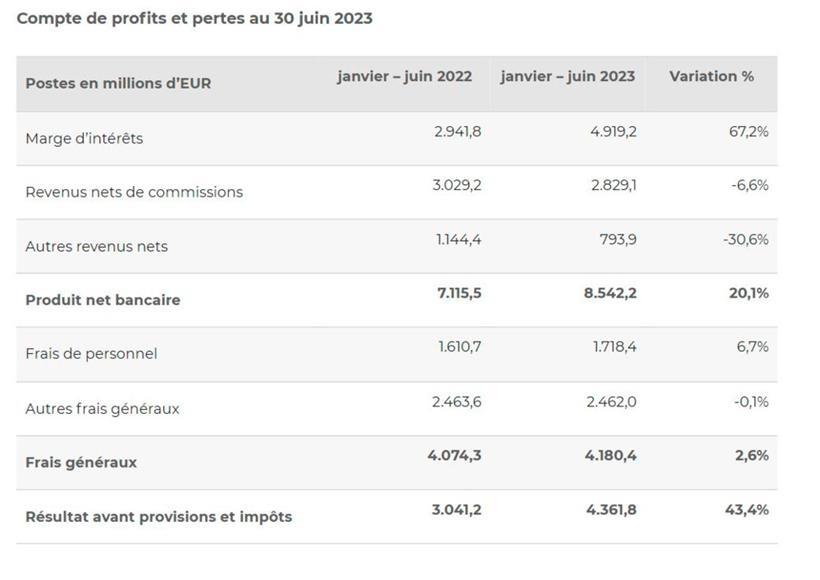Select 'Résultat avant provisions et impôts' row label
The image size is (820, 580).
point(158,516)
